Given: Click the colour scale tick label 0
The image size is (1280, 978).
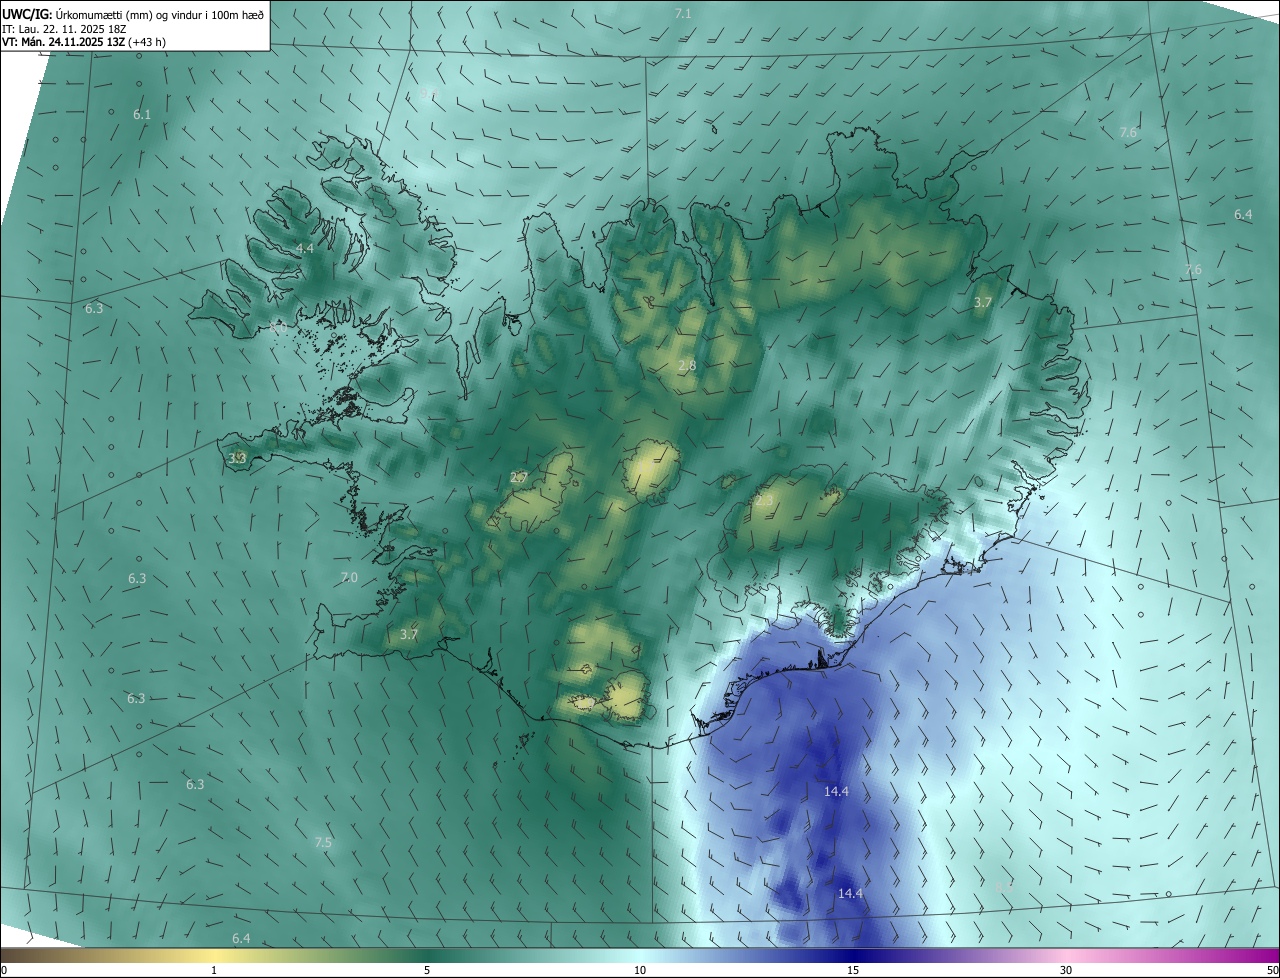Looking at the screenshot, I should click(4, 970).
